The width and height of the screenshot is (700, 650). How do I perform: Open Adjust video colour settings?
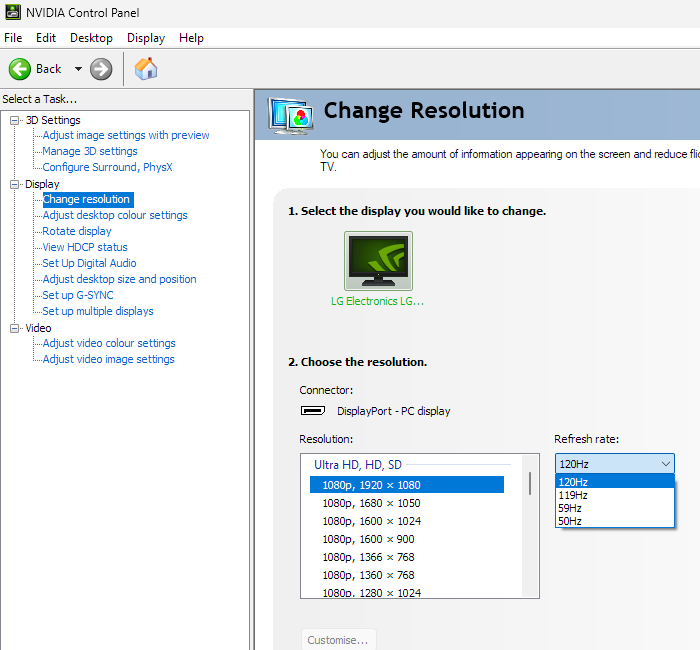point(109,343)
